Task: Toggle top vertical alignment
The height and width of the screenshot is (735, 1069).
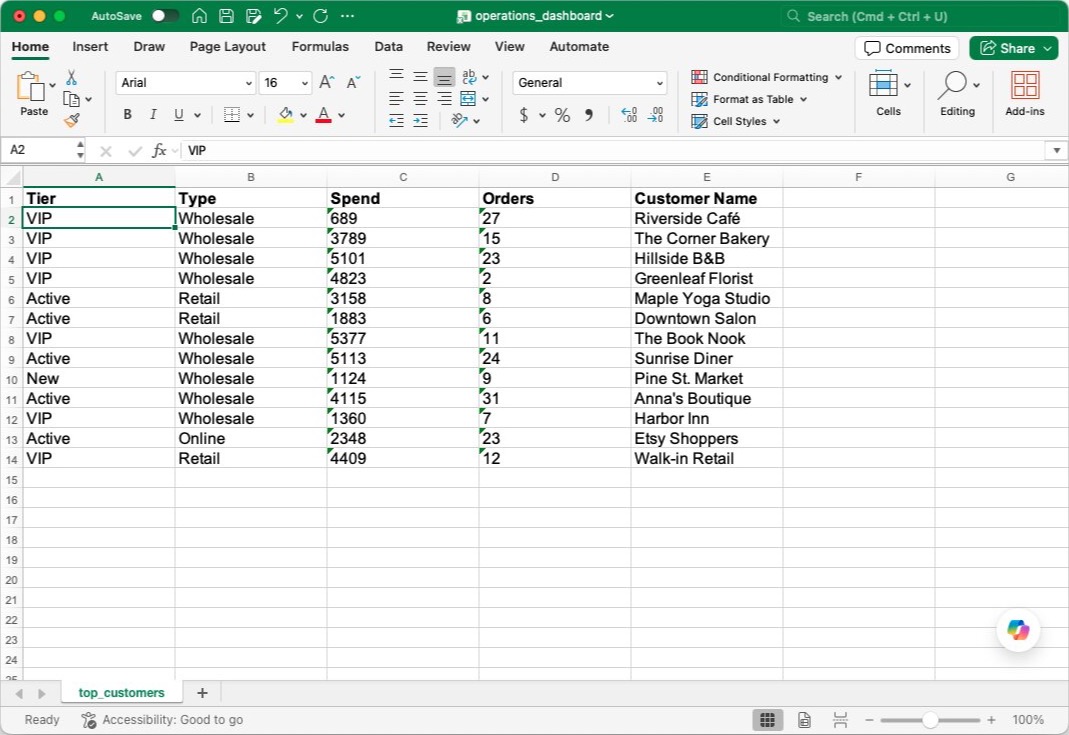Action: coord(396,76)
